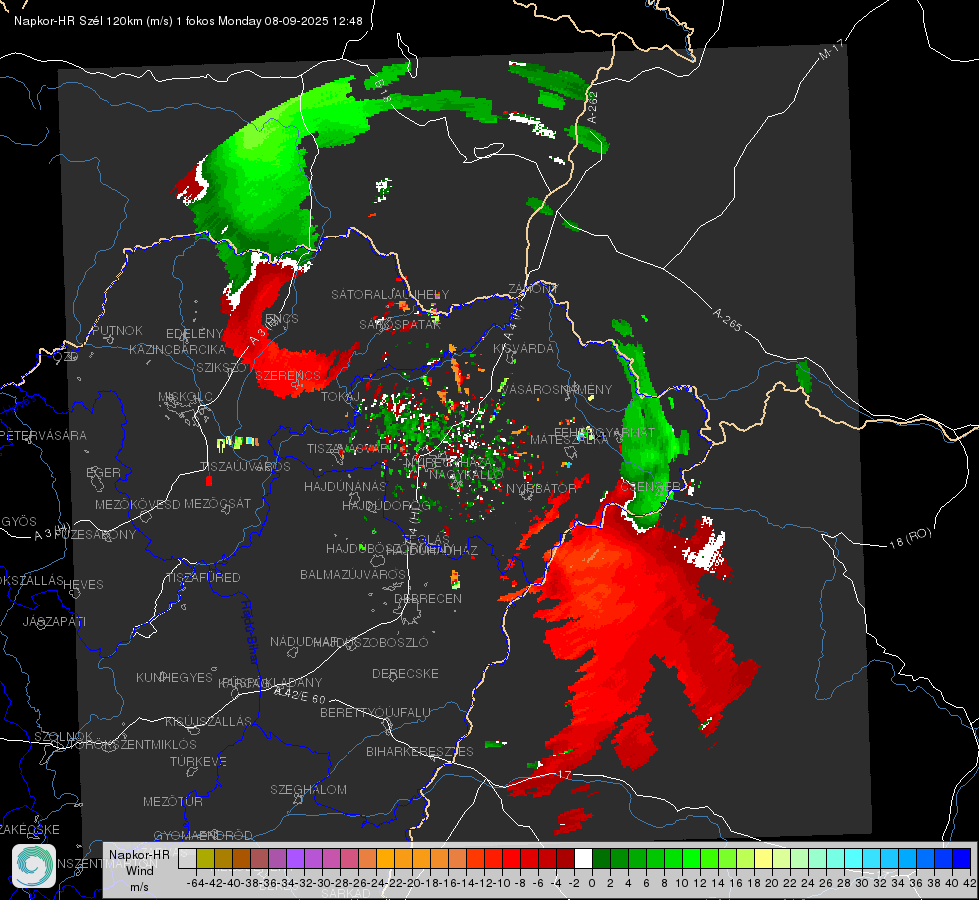Viewport: 979px width, 900px height.
Task: Select the BERETTYÓÚJFALU label
Action: 375,712
